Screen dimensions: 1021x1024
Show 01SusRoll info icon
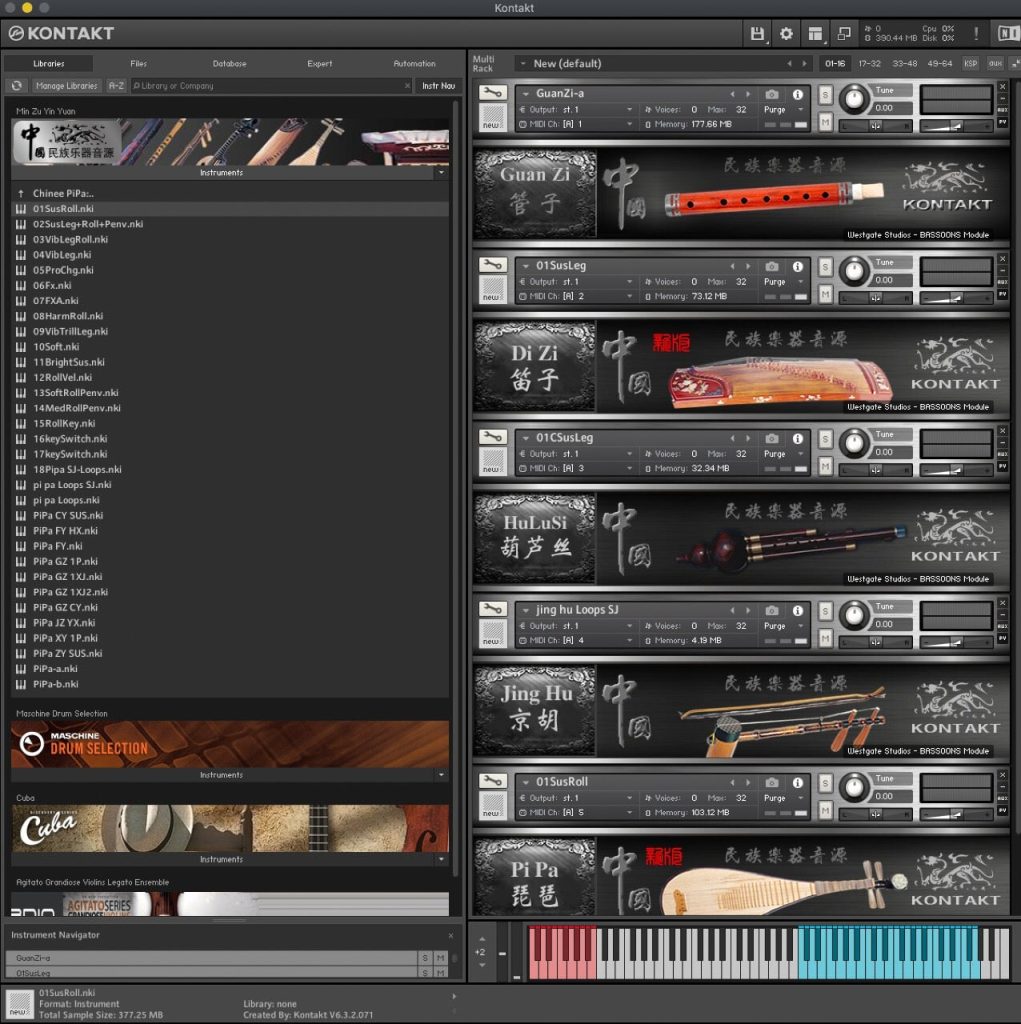798,782
